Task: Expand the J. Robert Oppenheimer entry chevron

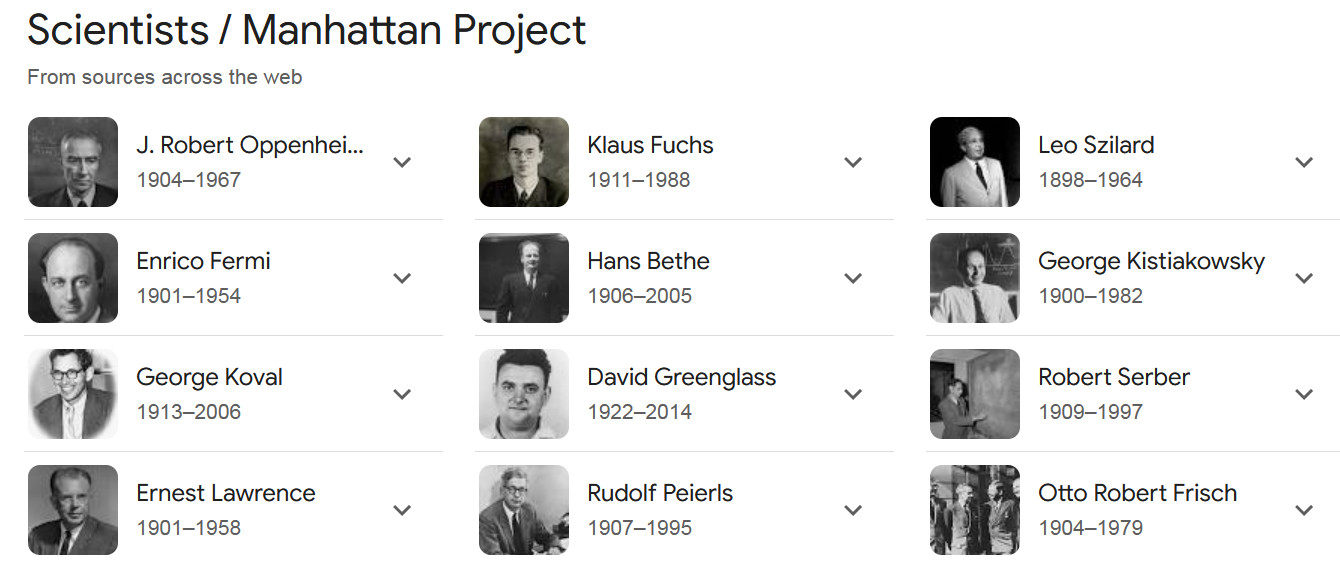Action: point(402,162)
